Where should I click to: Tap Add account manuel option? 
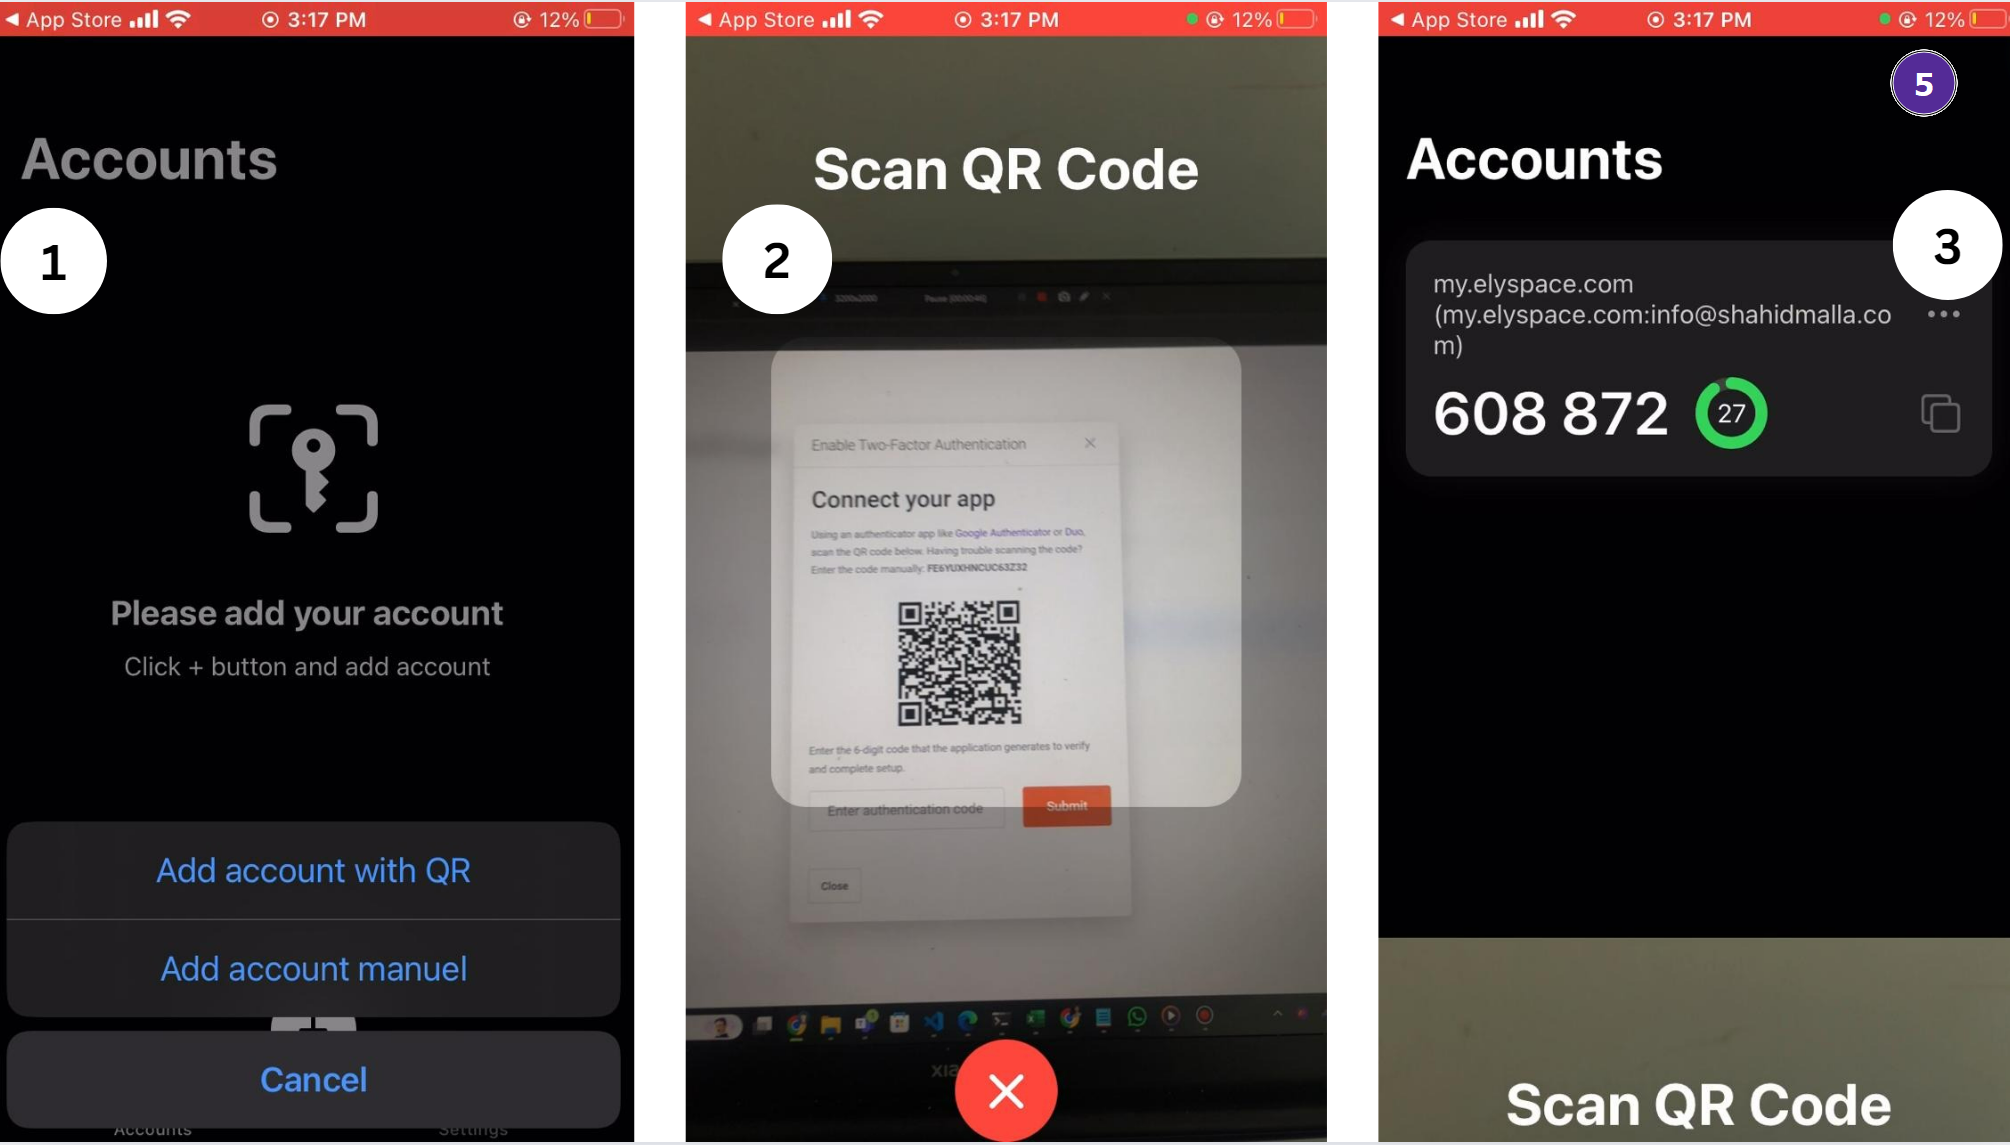(312, 967)
